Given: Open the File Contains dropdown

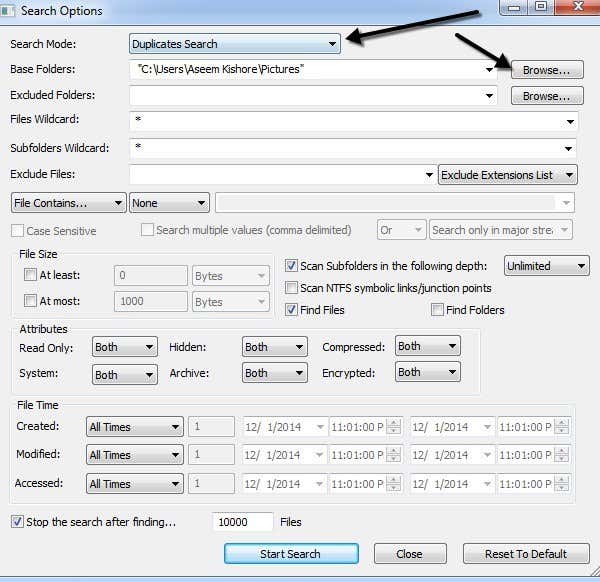Looking at the screenshot, I should point(68,203).
